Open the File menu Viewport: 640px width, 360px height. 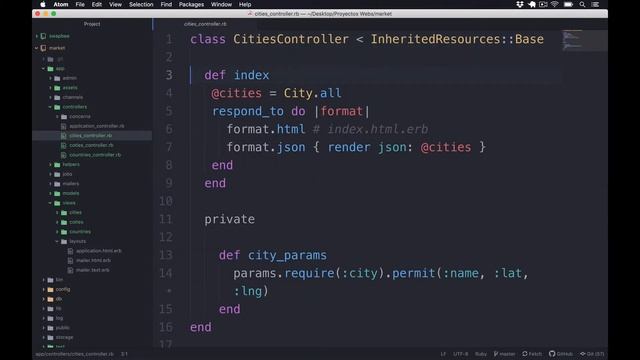coord(80,4)
